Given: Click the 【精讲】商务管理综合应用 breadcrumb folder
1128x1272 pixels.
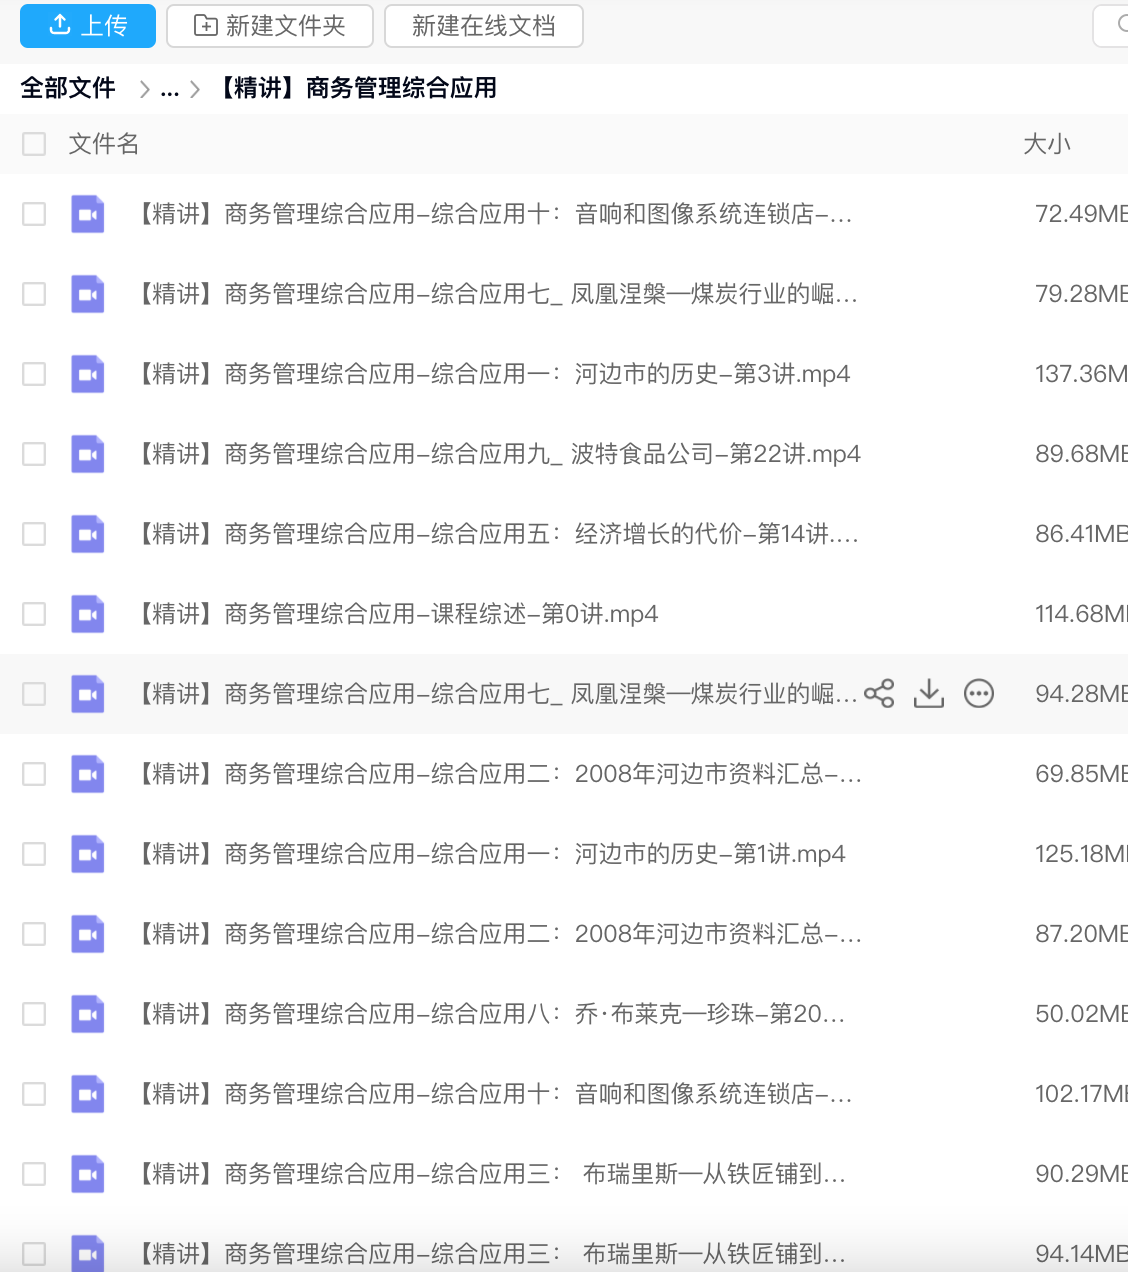Looking at the screenshot, I should [x=355, y=88].
